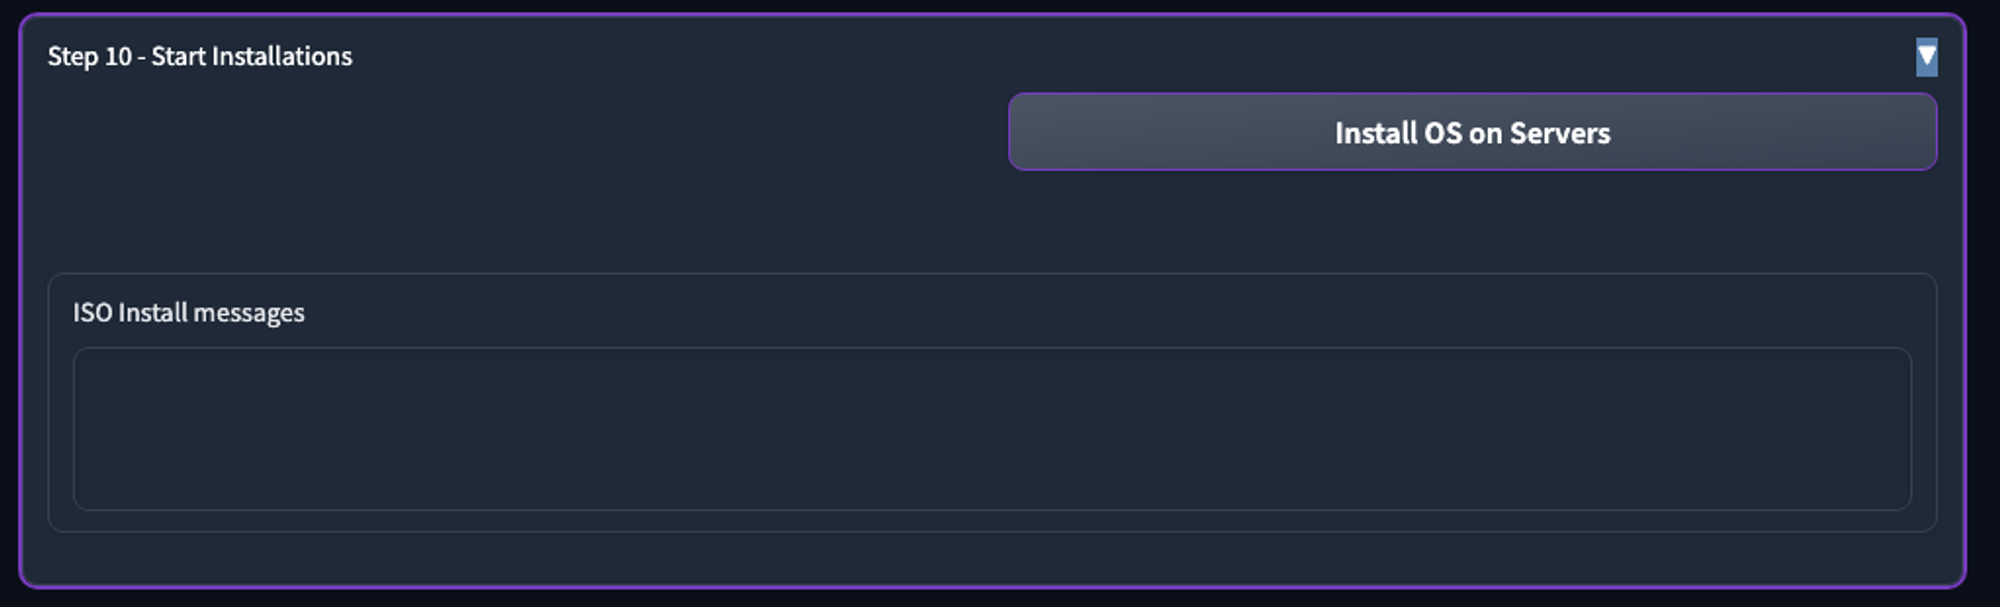Collapse the Step 10 accordion arrow
The width and height of the screenshot is (2000, 607).
[x=1926, y=57]
